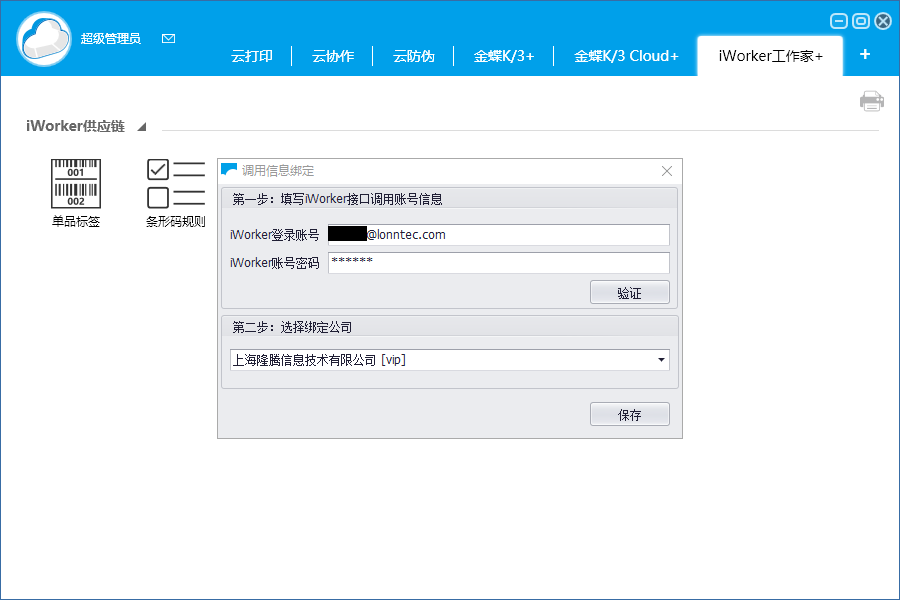The image size is (900, 600).
Task: Click the iWorker登录账号 label
Action: tap(274, 235)
